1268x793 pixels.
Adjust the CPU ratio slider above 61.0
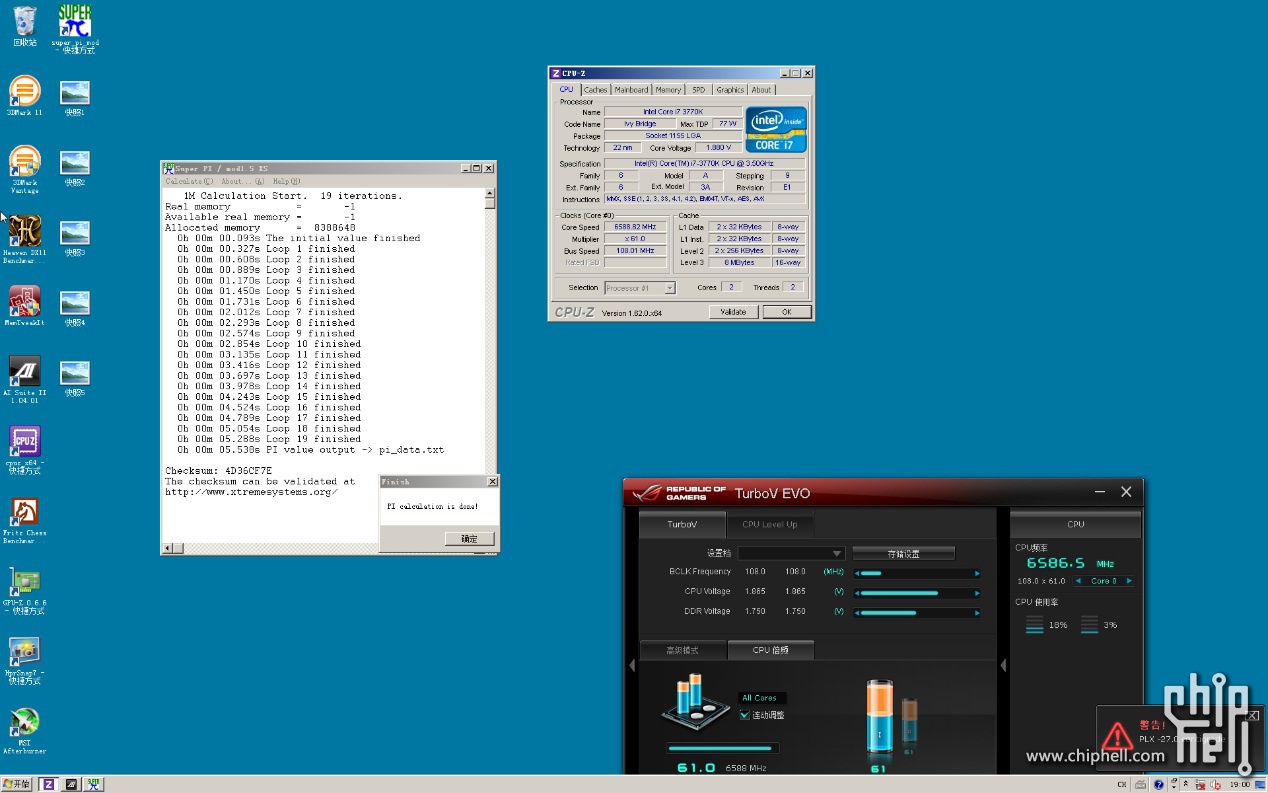tap(722, 747)
